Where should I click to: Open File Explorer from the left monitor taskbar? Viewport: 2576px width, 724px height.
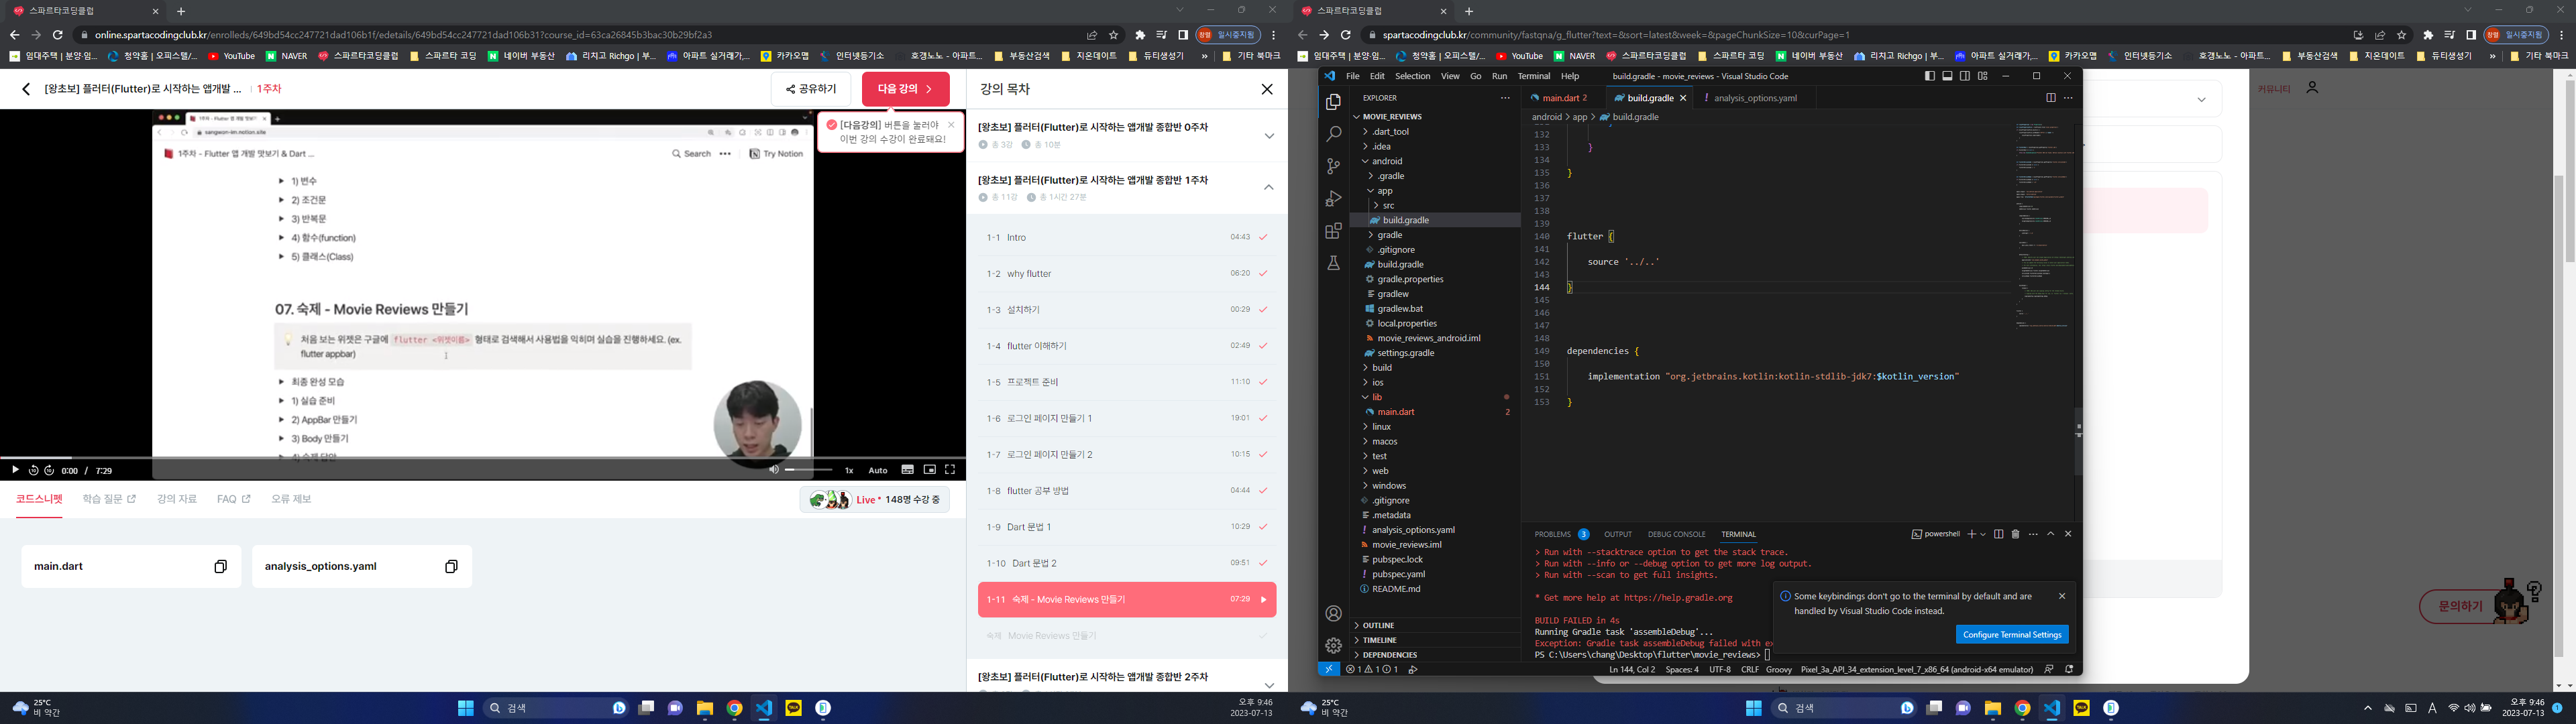pyautogui.click(x=705, y=708)
